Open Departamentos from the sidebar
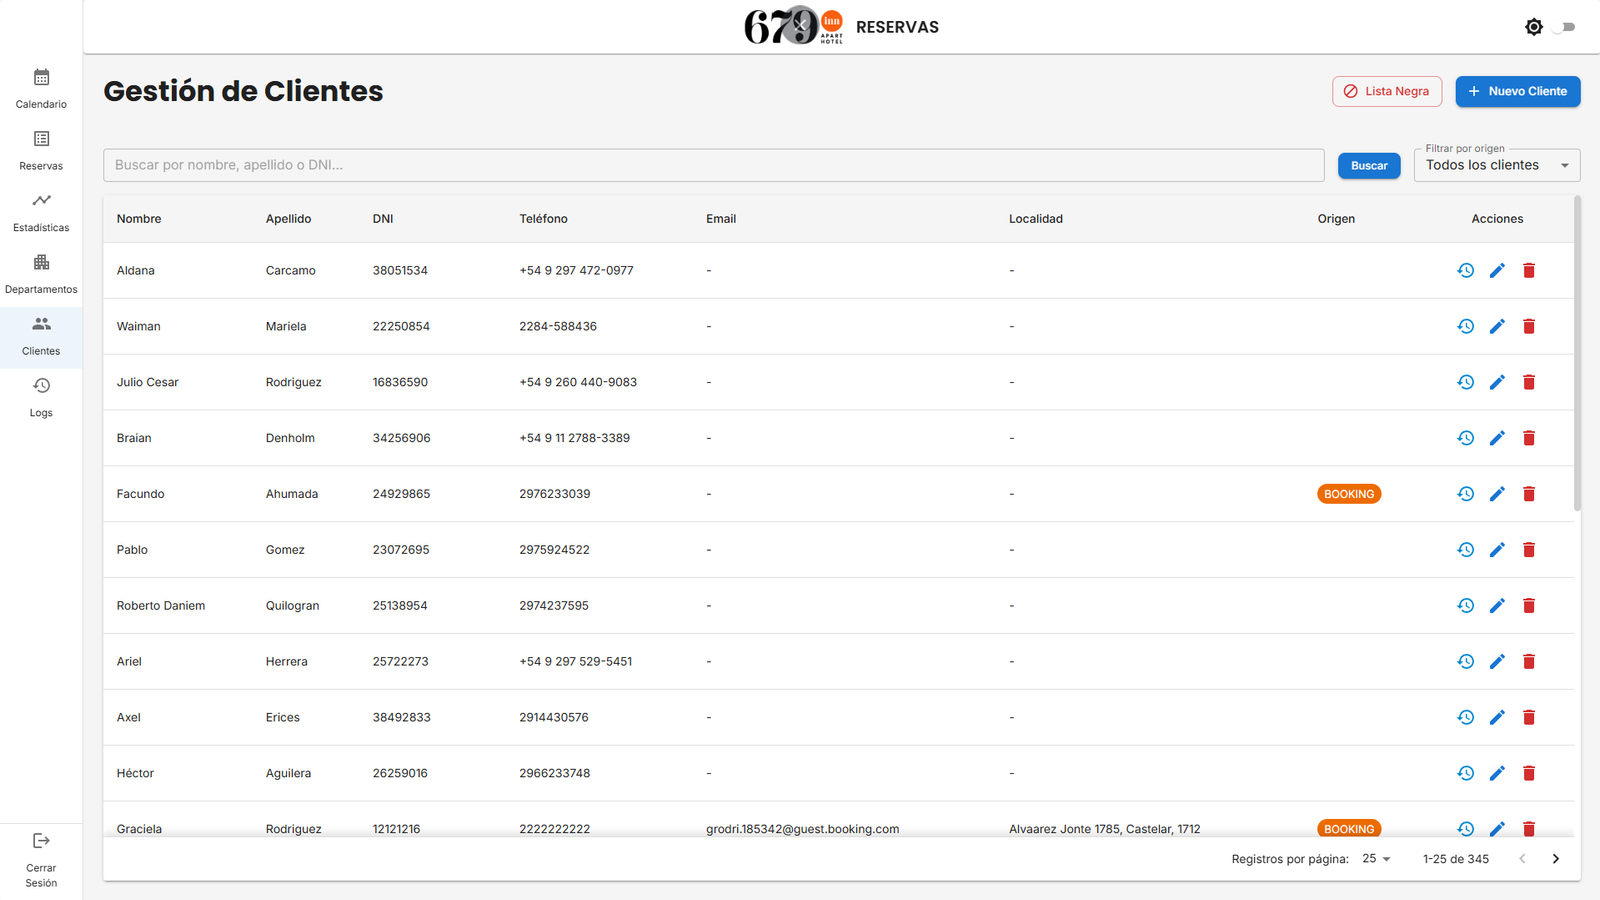The width and height of the screenshot is (1600, 900). coord(41,274)
